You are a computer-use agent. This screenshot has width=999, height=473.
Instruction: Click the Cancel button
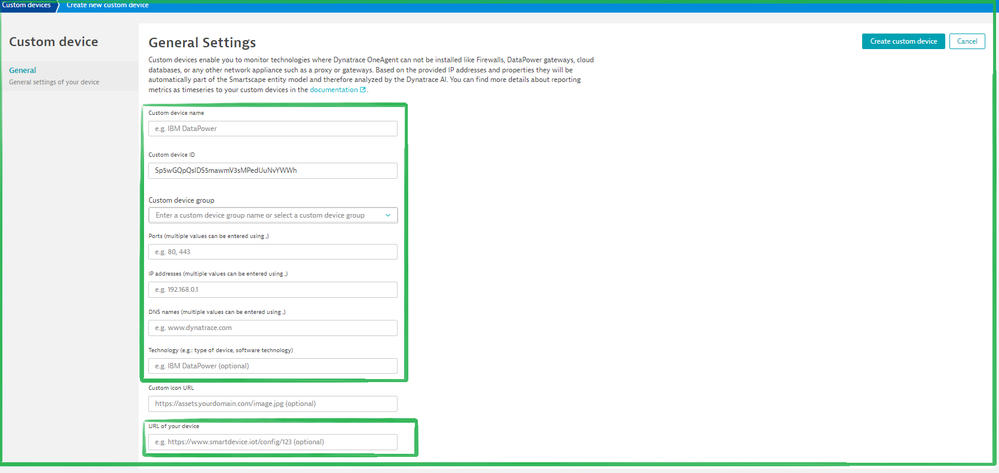(x=965, y=41)
